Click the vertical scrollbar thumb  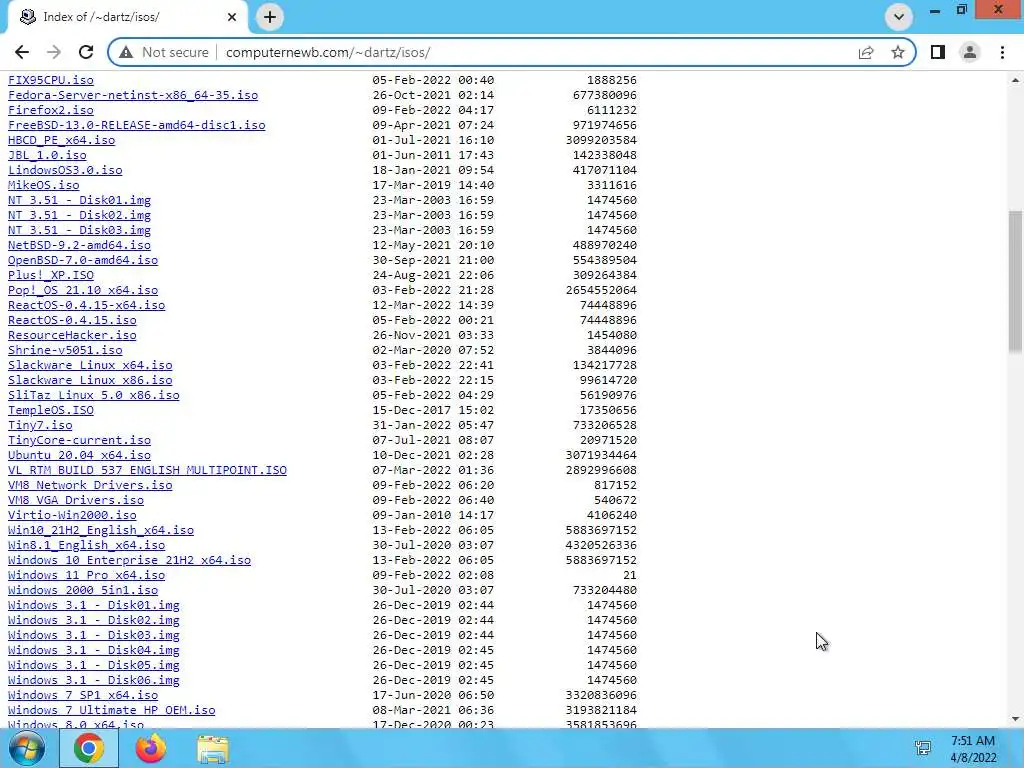coord(1015,282)
